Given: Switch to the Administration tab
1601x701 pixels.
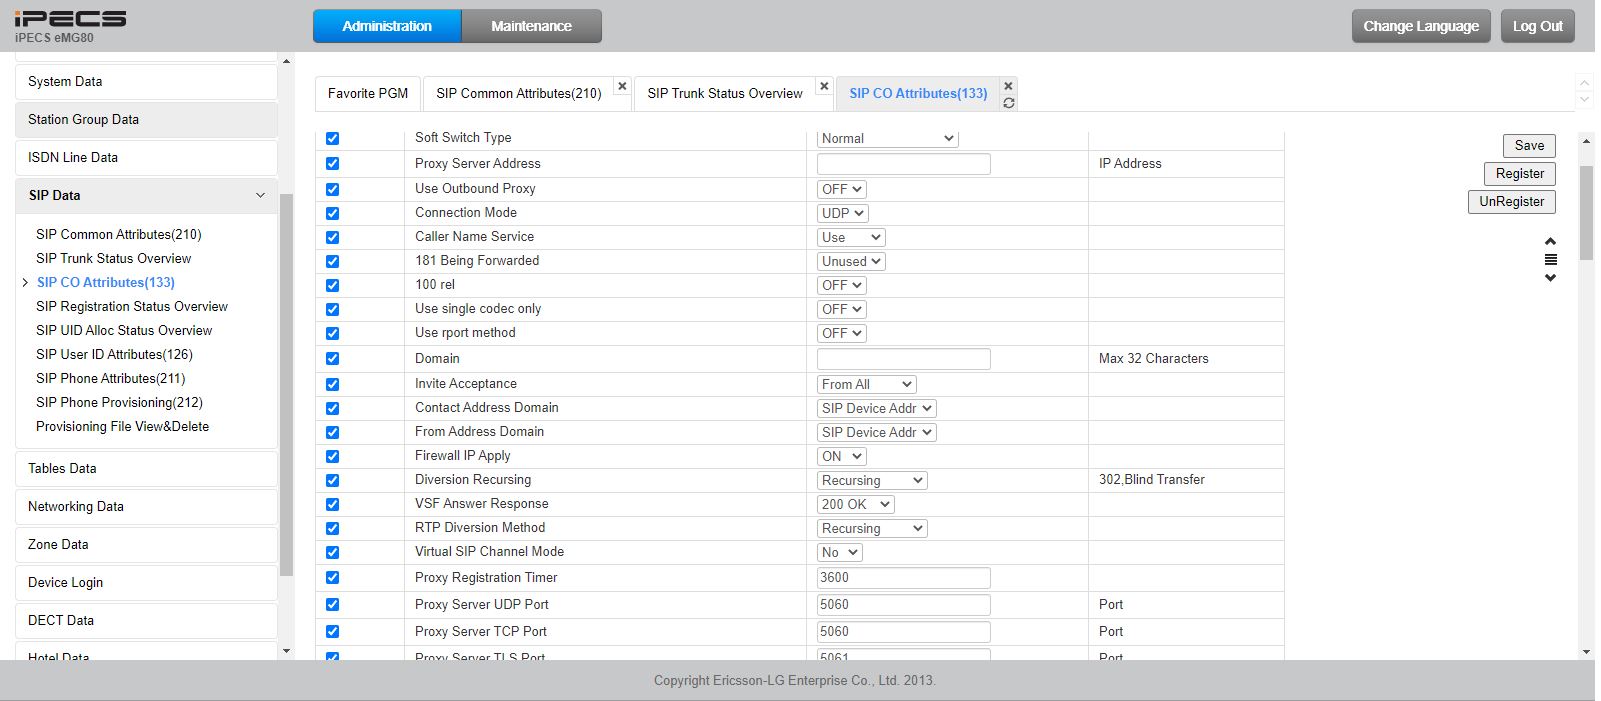Looking at the screenshot, I should click(387, 26).
